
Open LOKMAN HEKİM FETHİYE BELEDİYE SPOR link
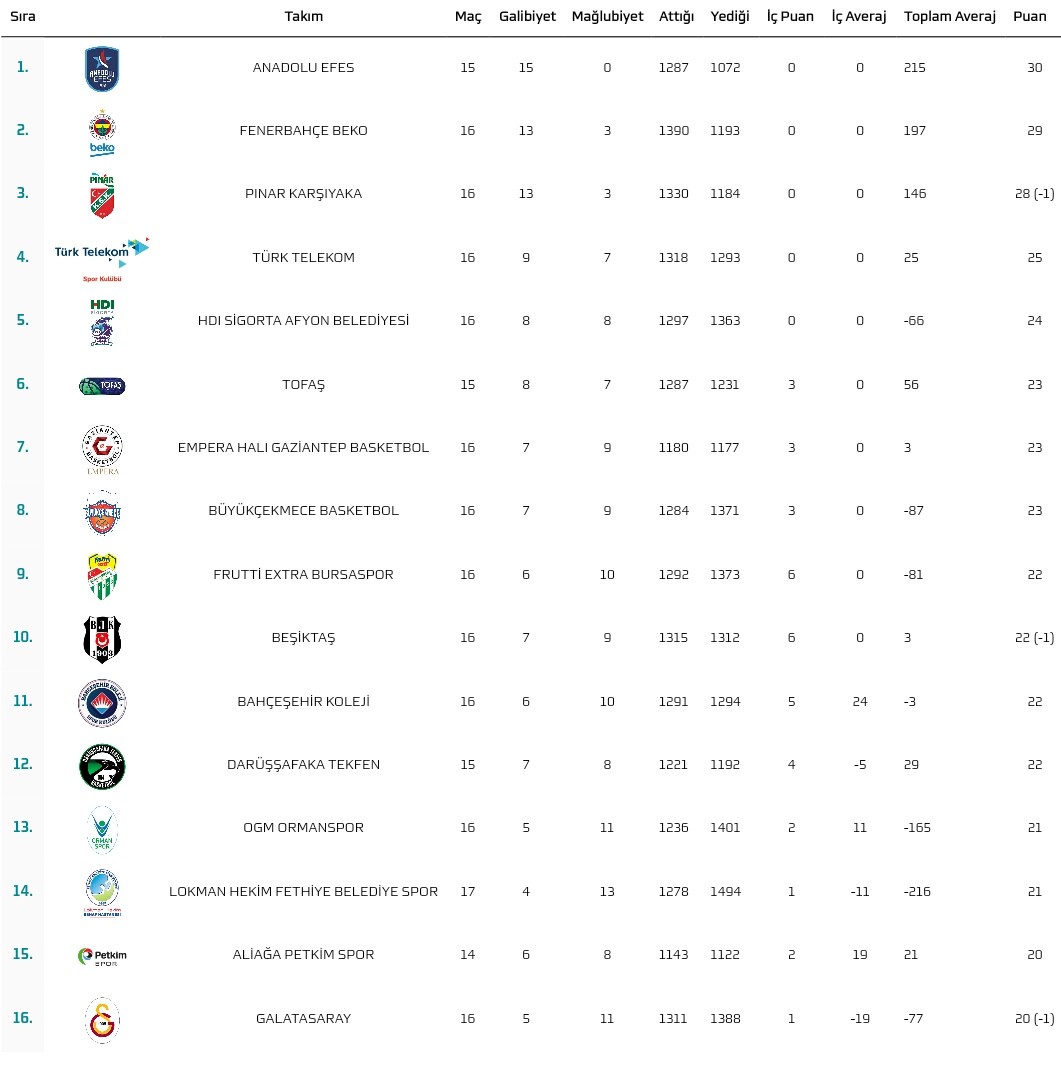point(304,891)
